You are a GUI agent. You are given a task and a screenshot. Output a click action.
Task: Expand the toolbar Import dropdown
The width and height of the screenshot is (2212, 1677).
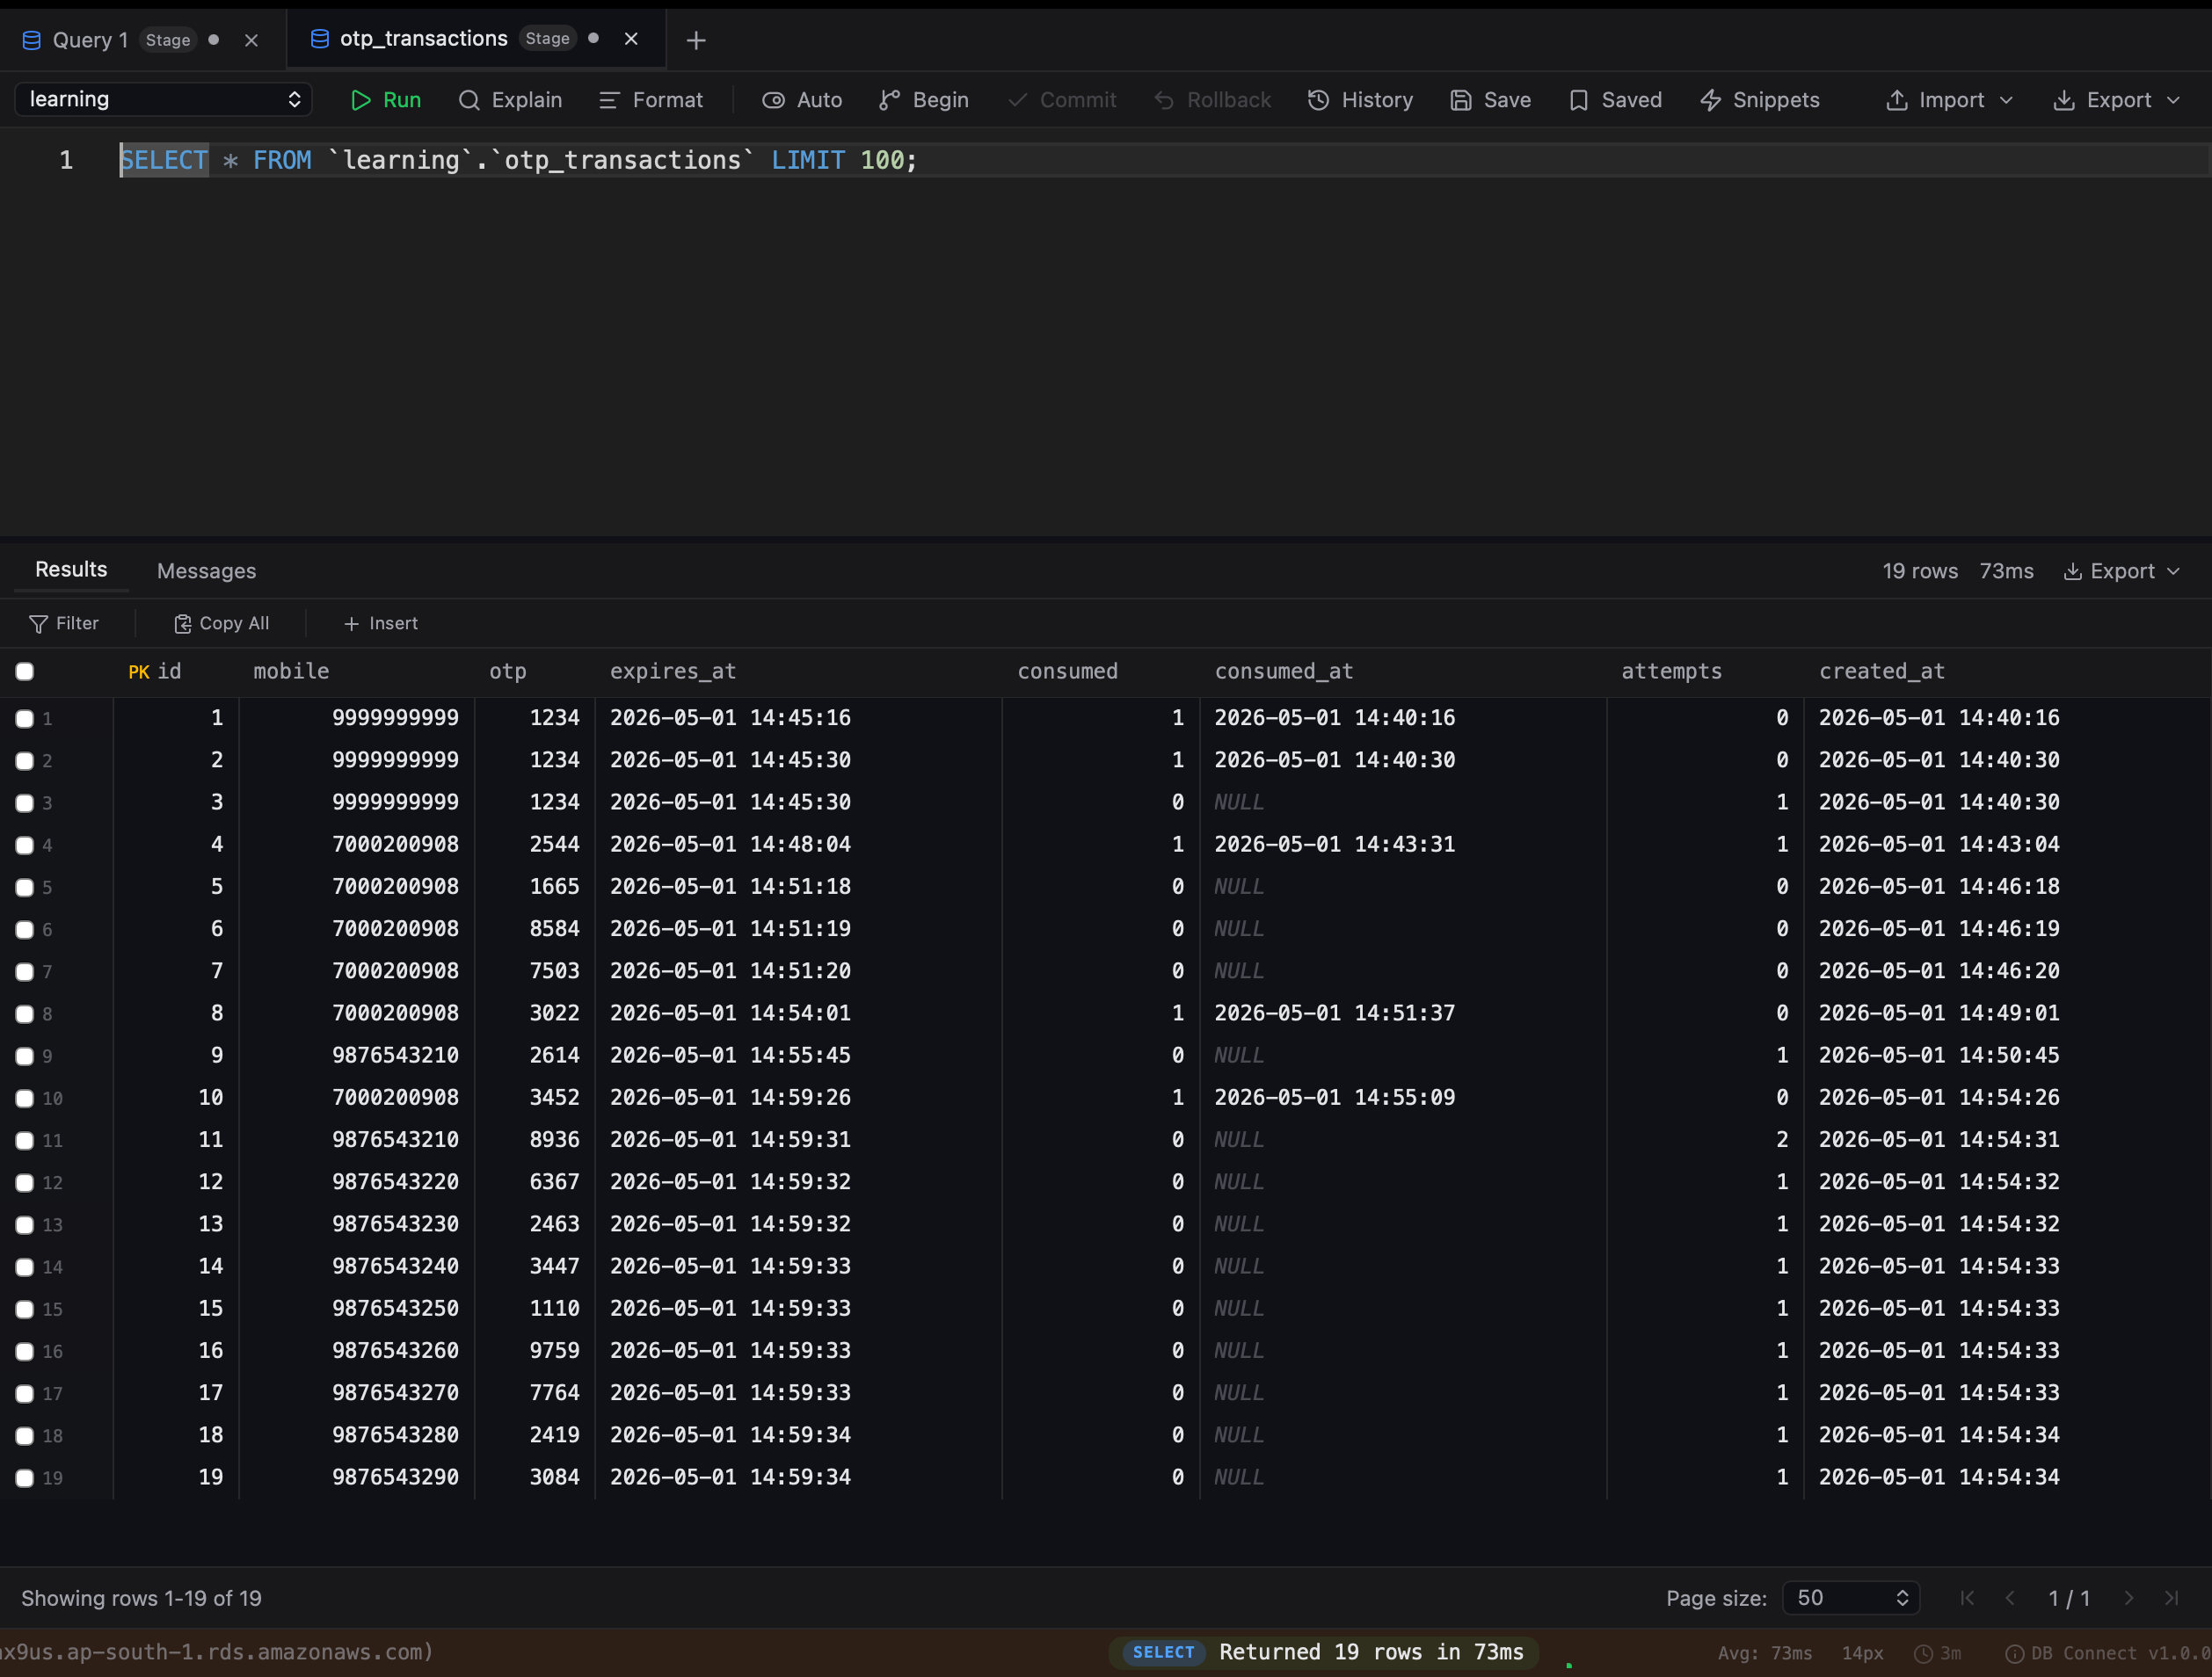1949,100
